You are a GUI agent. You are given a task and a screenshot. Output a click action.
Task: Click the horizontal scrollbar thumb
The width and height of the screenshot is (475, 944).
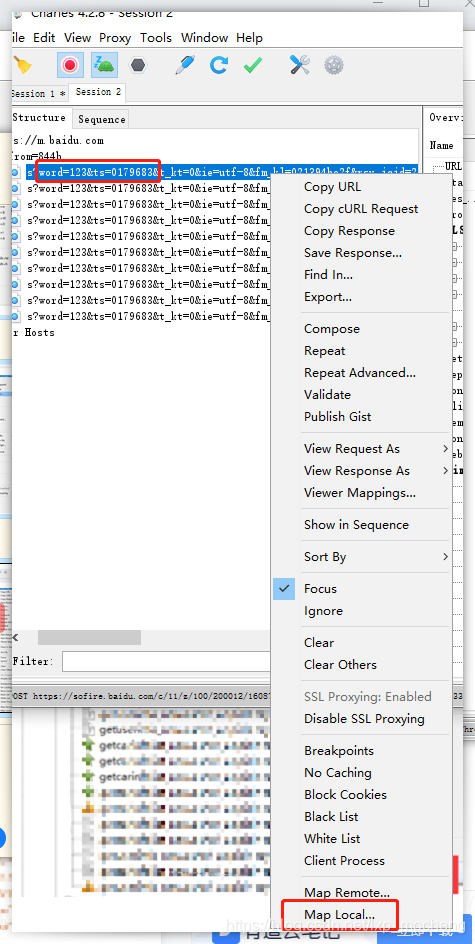click(x=89, y=638)
